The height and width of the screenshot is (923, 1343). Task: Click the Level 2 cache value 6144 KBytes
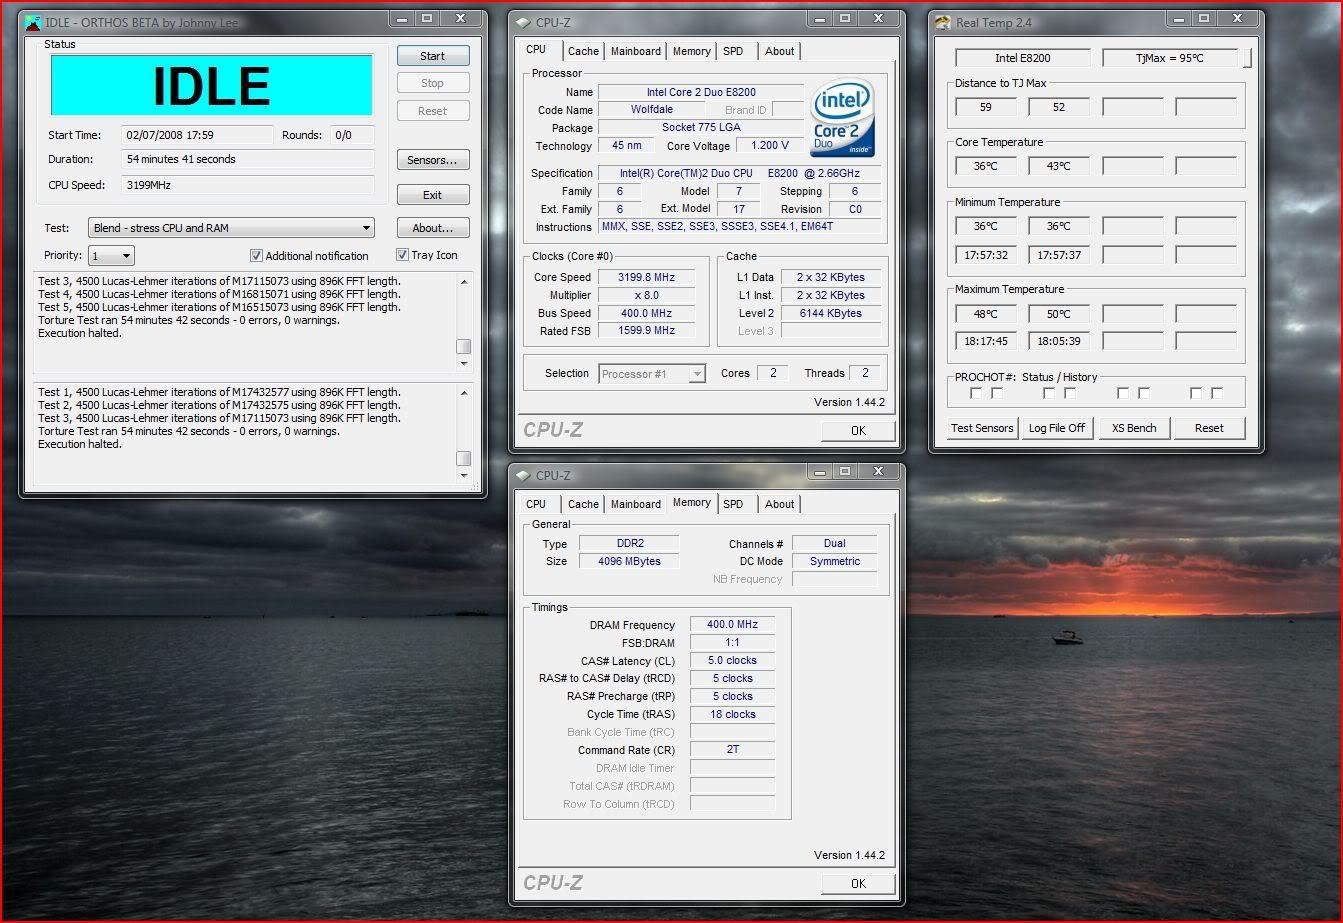pos(830,313)
